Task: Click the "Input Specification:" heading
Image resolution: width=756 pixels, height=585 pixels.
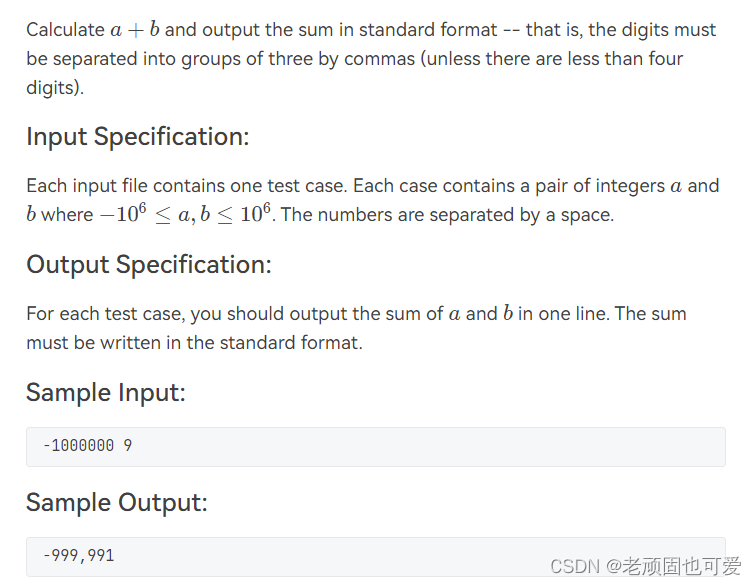Action: [137, 137]
